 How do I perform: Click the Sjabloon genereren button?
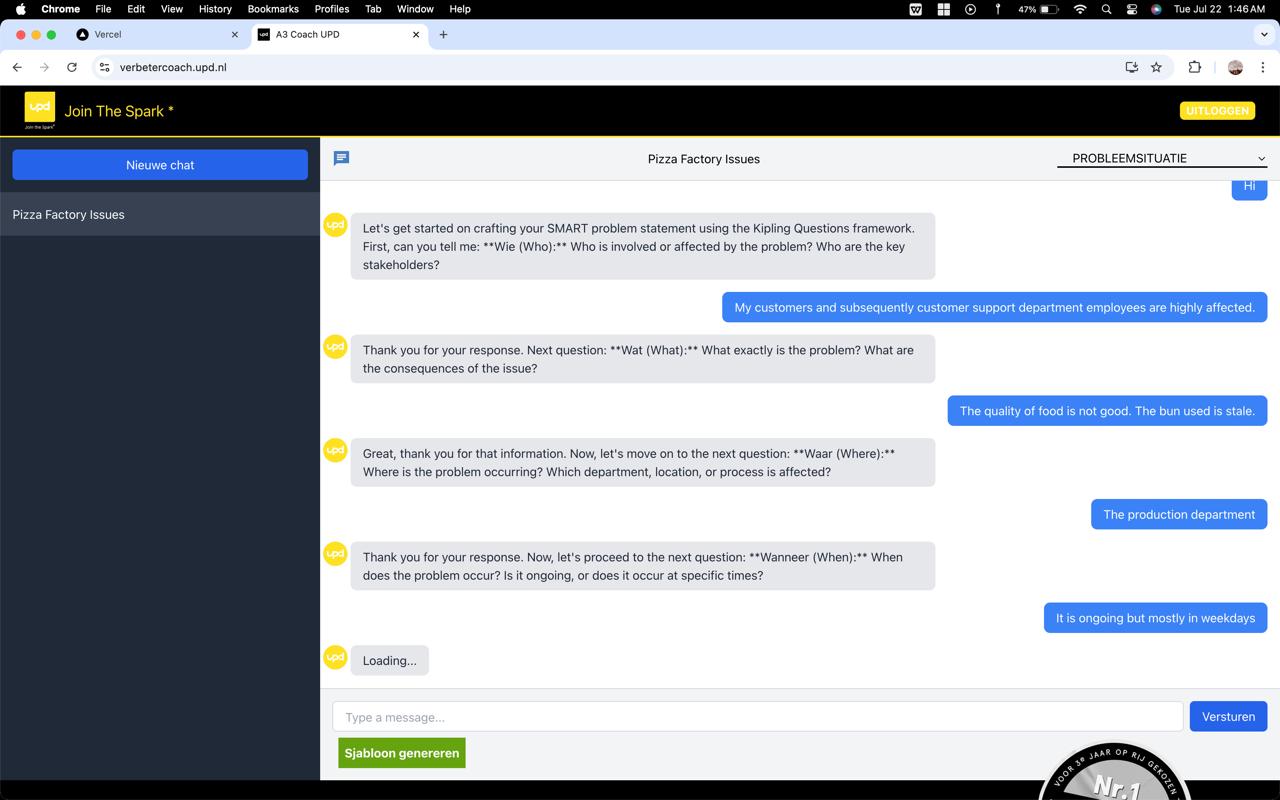(401, 753)
